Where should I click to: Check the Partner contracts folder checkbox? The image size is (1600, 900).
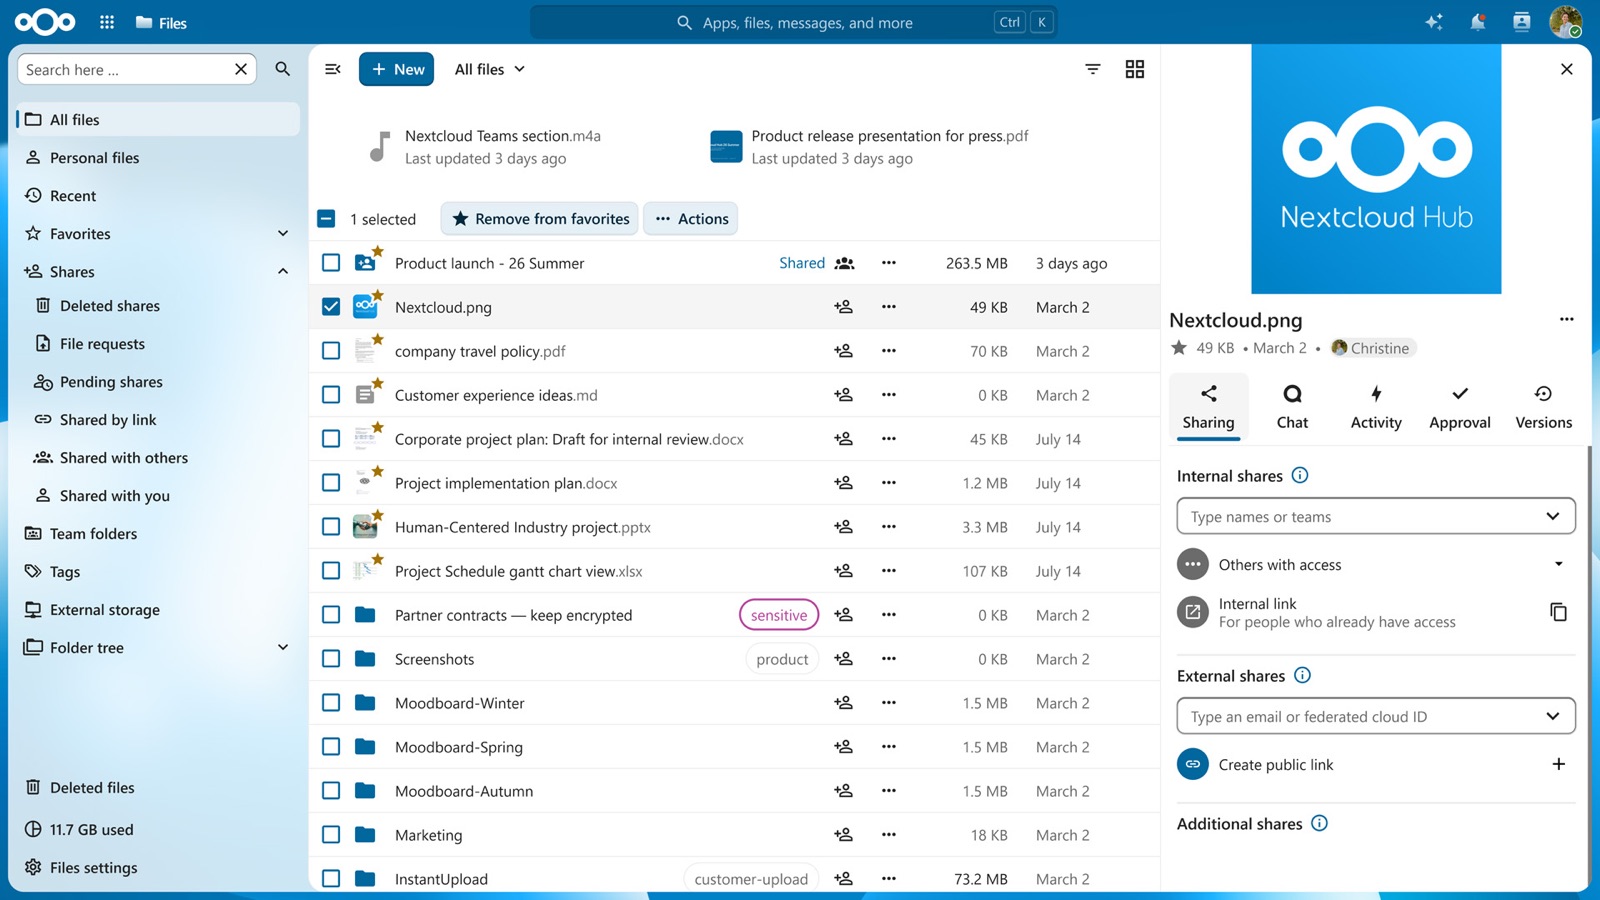[x=331, y=615]
